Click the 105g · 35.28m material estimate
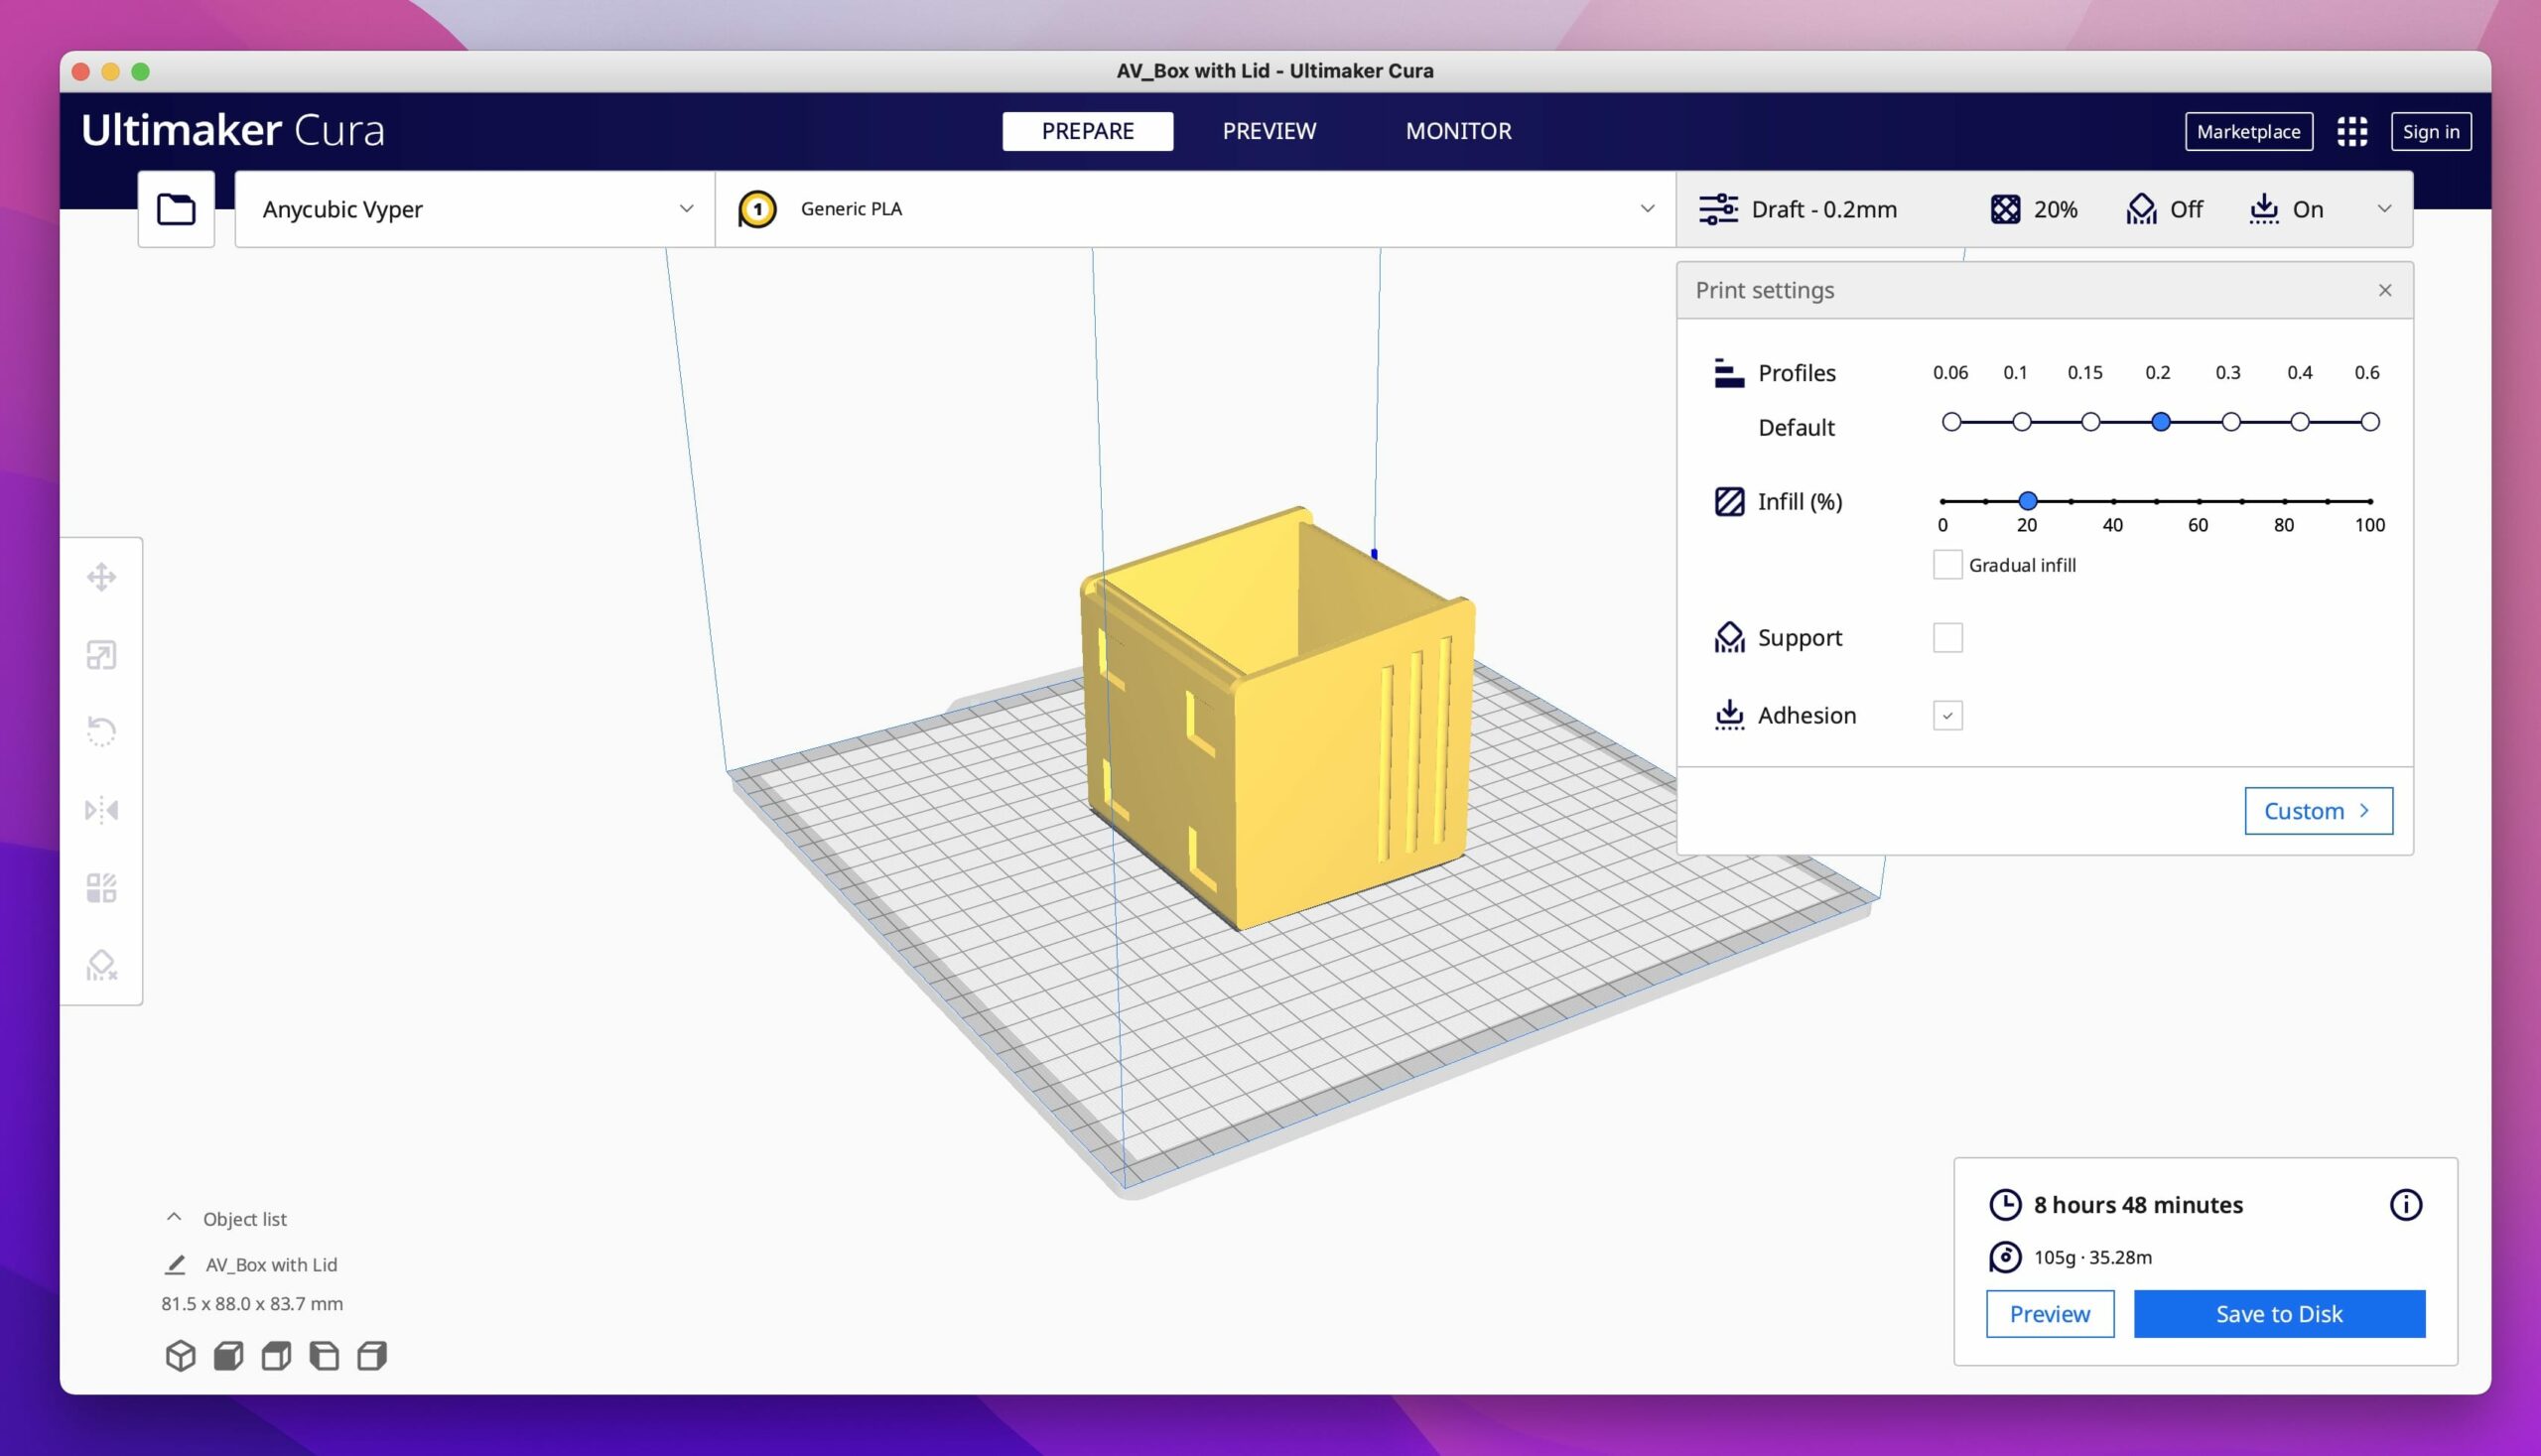The image size is (2541, 1456). (2092, 1257)
